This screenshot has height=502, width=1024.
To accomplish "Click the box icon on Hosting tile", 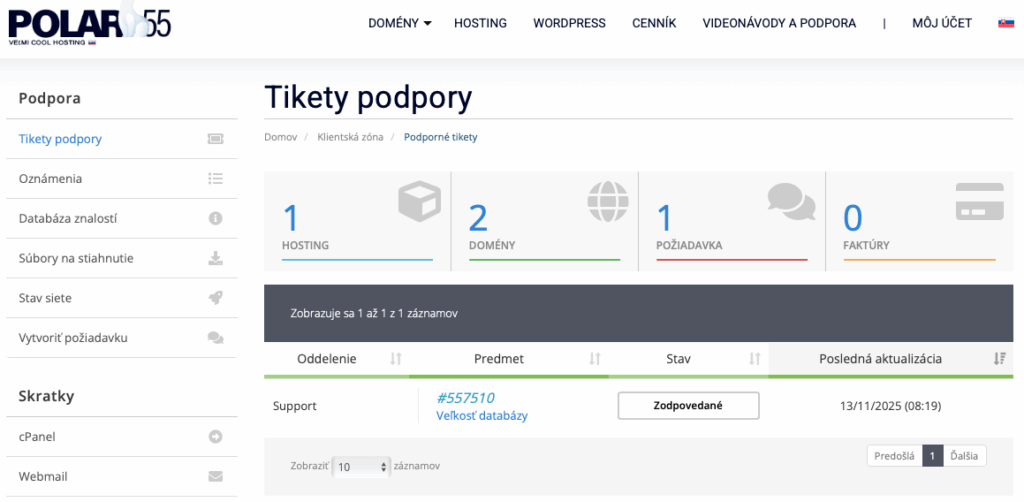I will tap(419, 201).
